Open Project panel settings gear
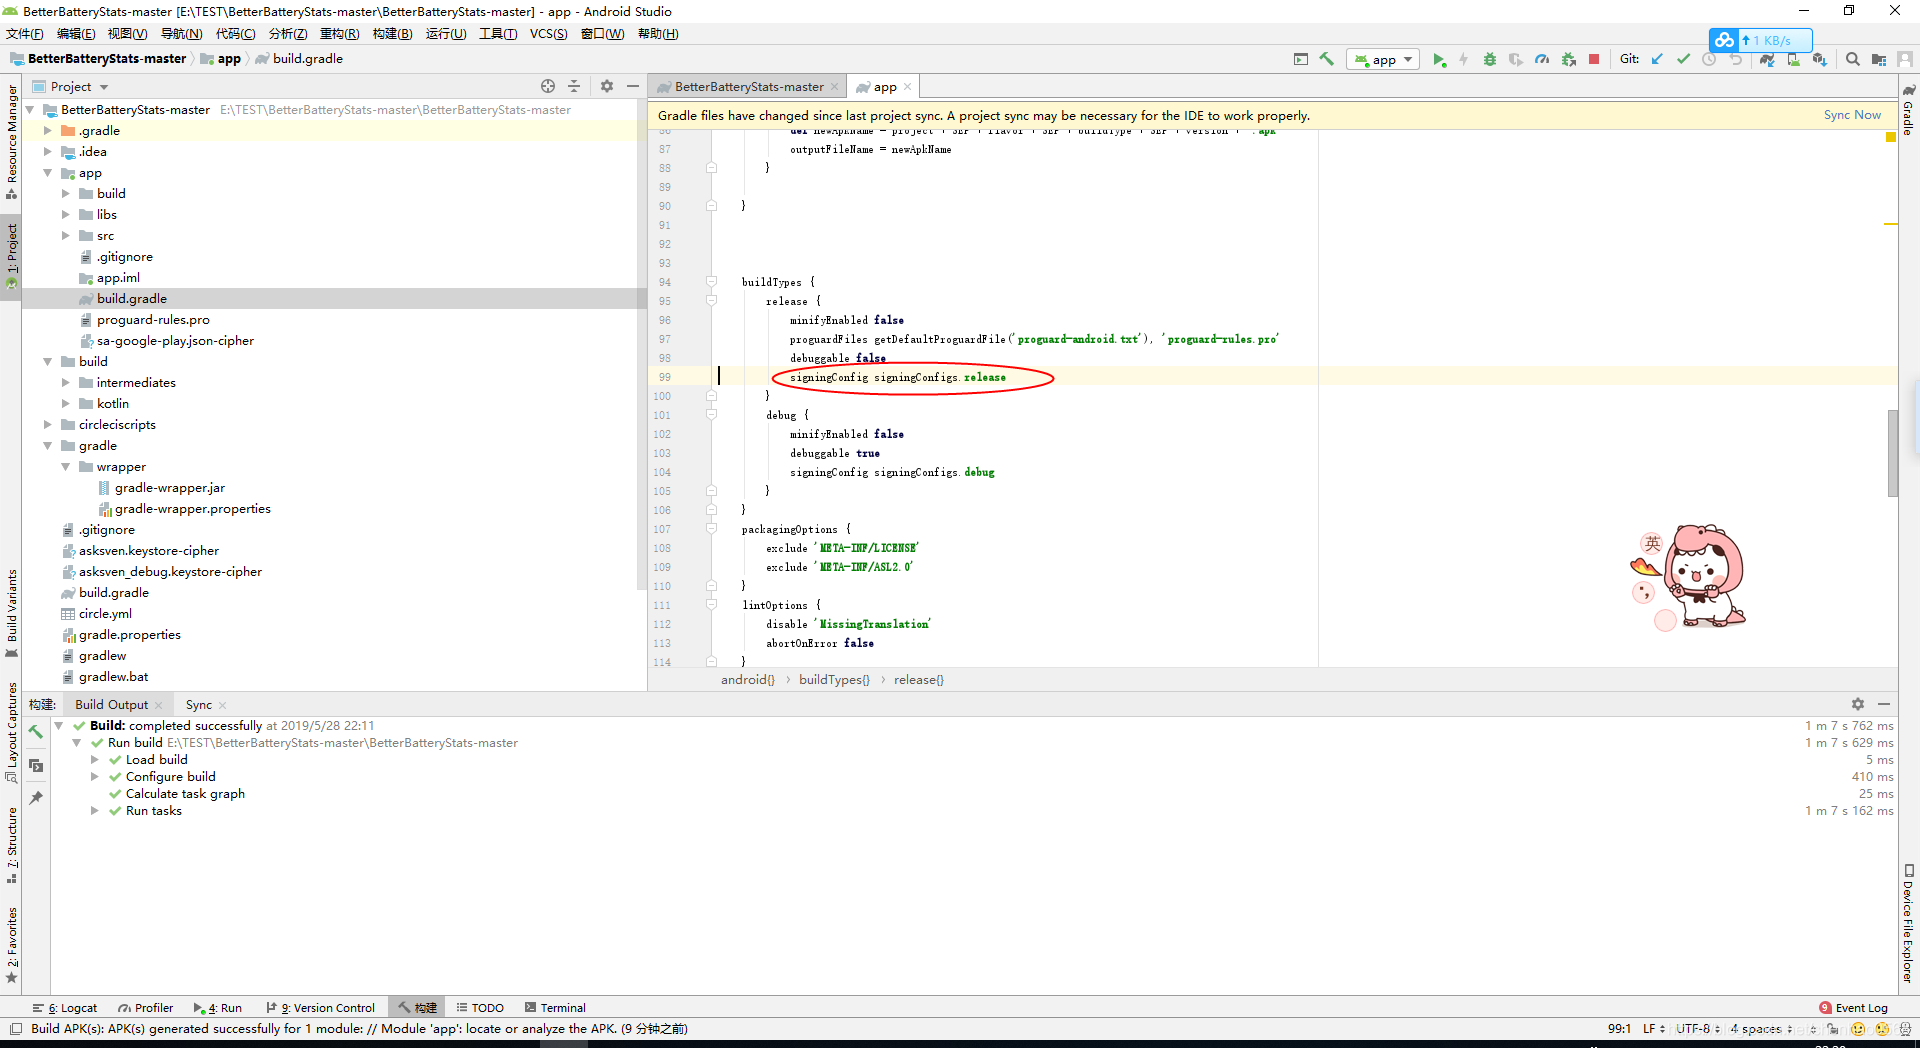 [x=607, y=86]
